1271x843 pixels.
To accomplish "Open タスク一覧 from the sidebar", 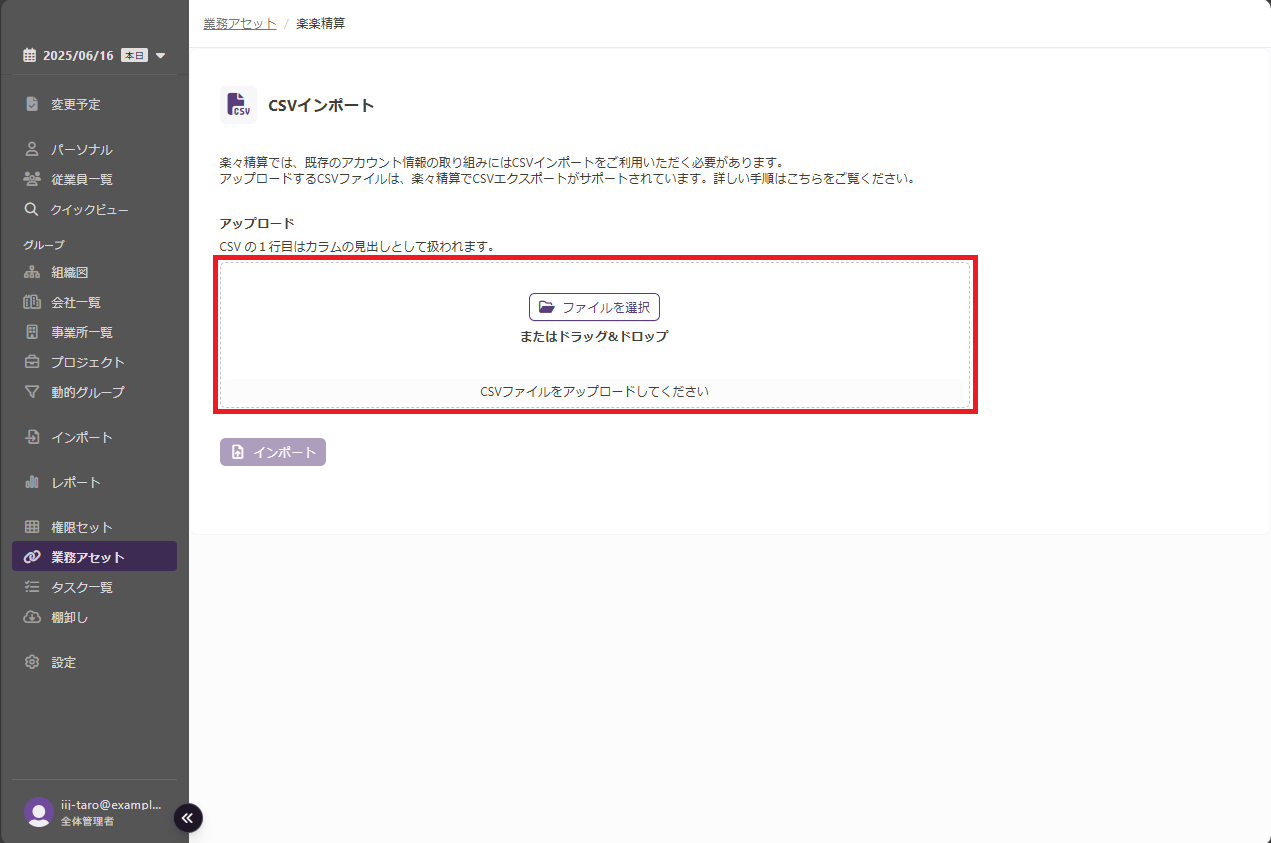I will (81, 587).
